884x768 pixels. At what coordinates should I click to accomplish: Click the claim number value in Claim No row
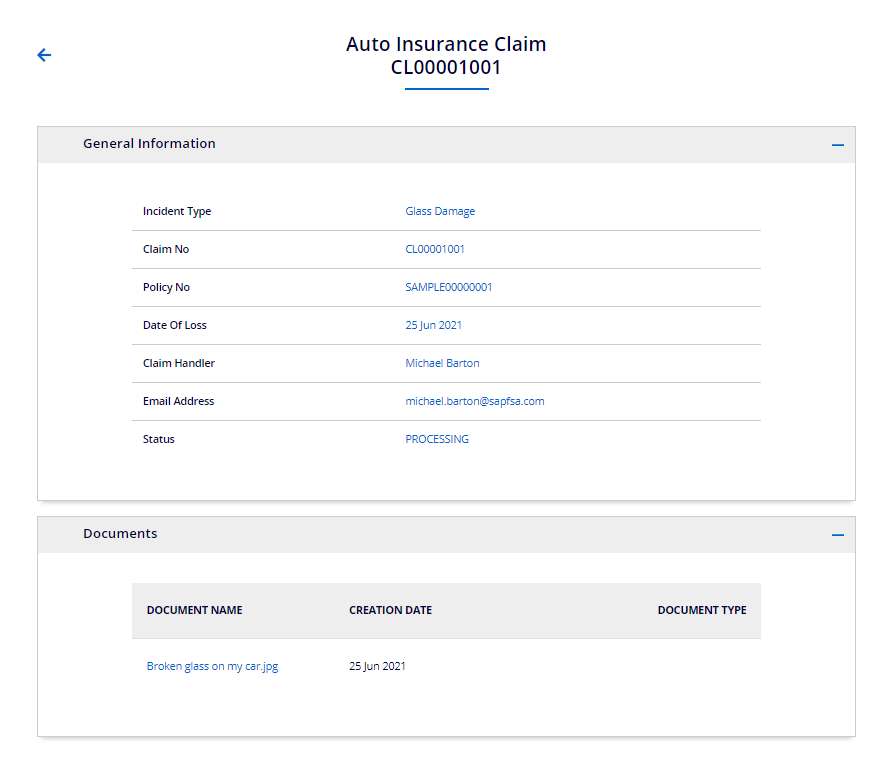pyautogui.click(x=434, y=249)
